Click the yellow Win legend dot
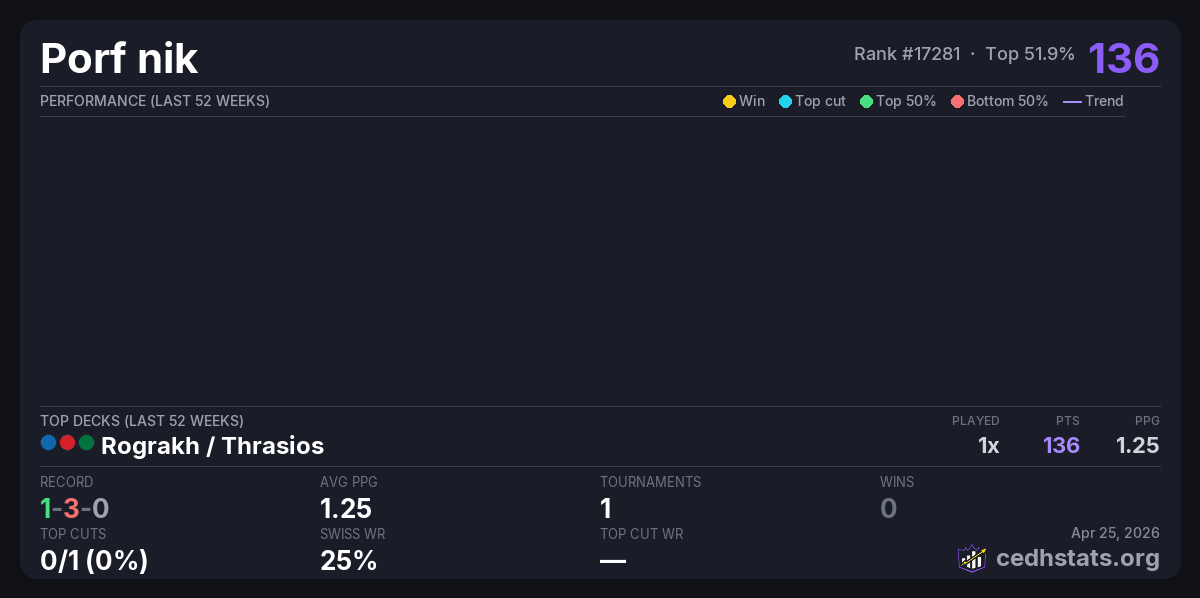The width and height of the screenshot is (1200, 598). [729, 101]
